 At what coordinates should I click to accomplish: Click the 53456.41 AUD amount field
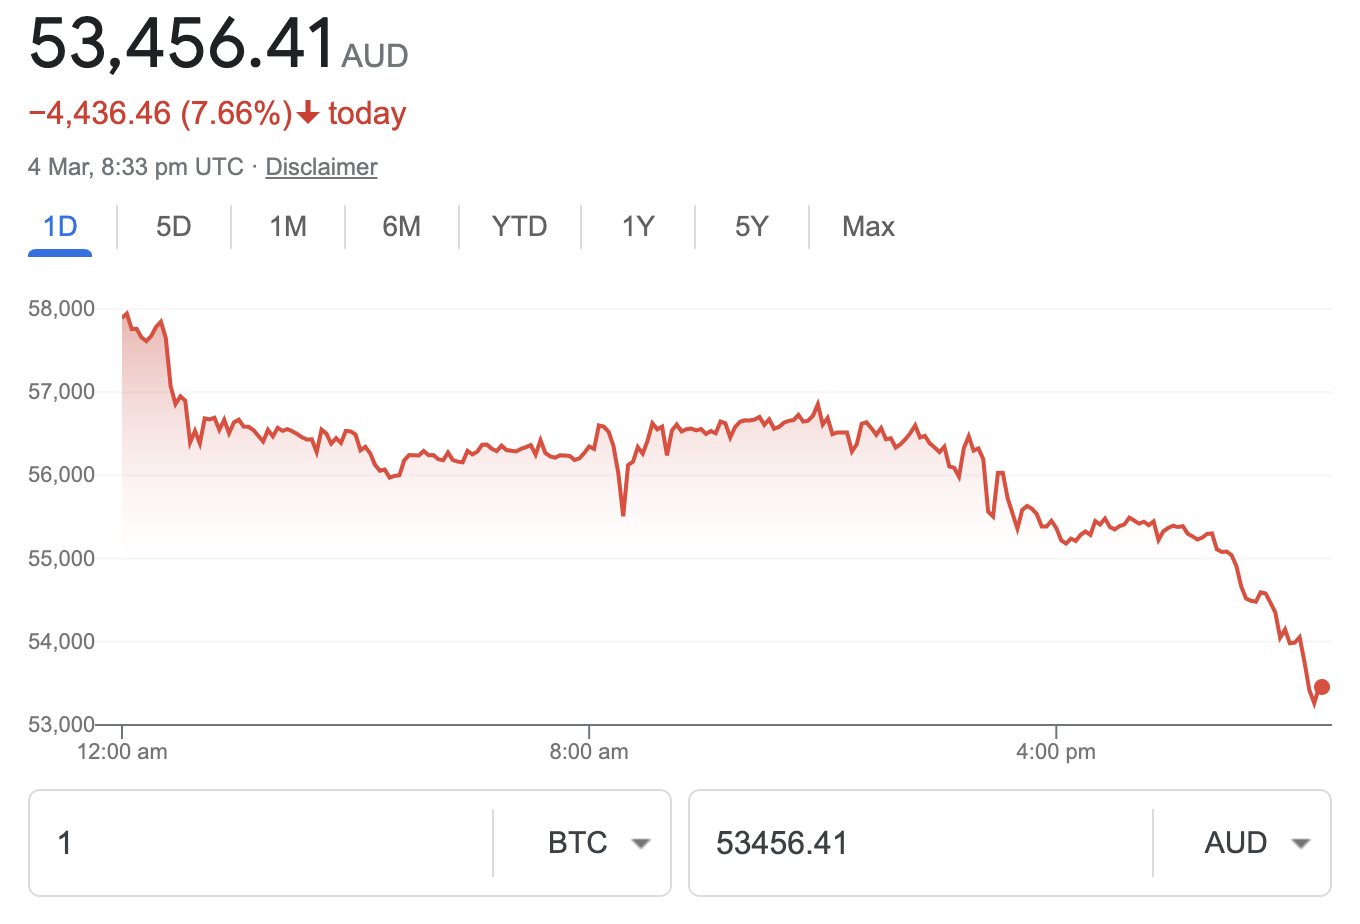(x=920, y=844)
